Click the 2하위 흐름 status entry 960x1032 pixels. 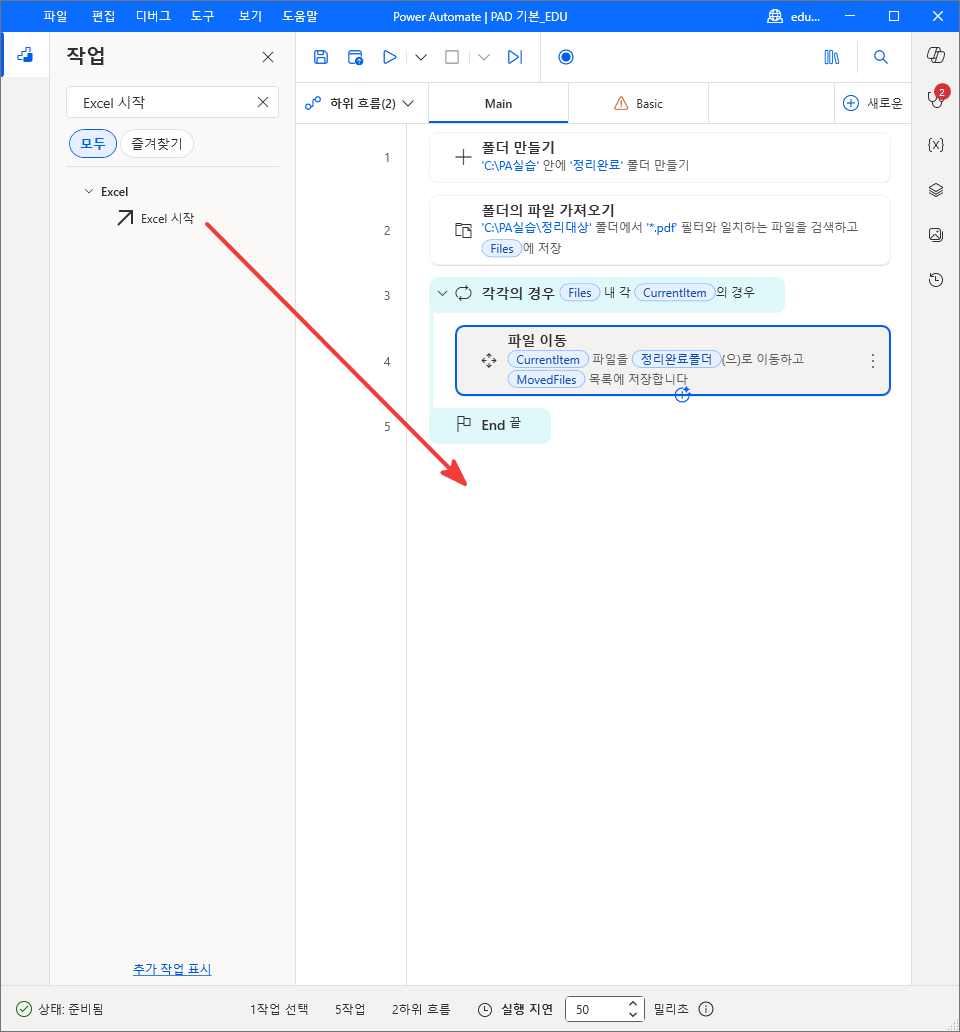click(x=421, y=1009)
